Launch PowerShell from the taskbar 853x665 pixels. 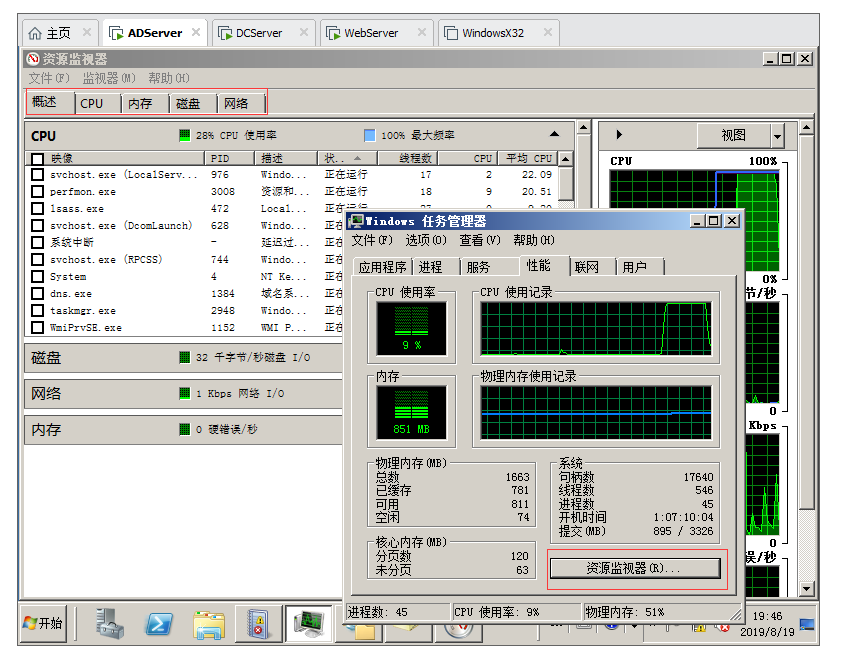pos(160,624)
